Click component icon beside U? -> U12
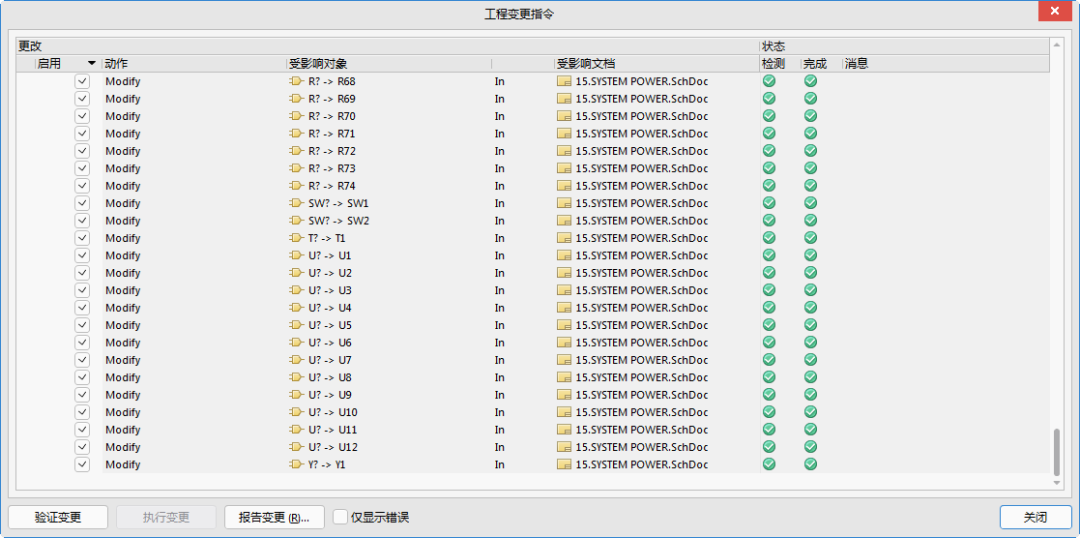This screenshot has width=1080, height=538. point(296,447)
